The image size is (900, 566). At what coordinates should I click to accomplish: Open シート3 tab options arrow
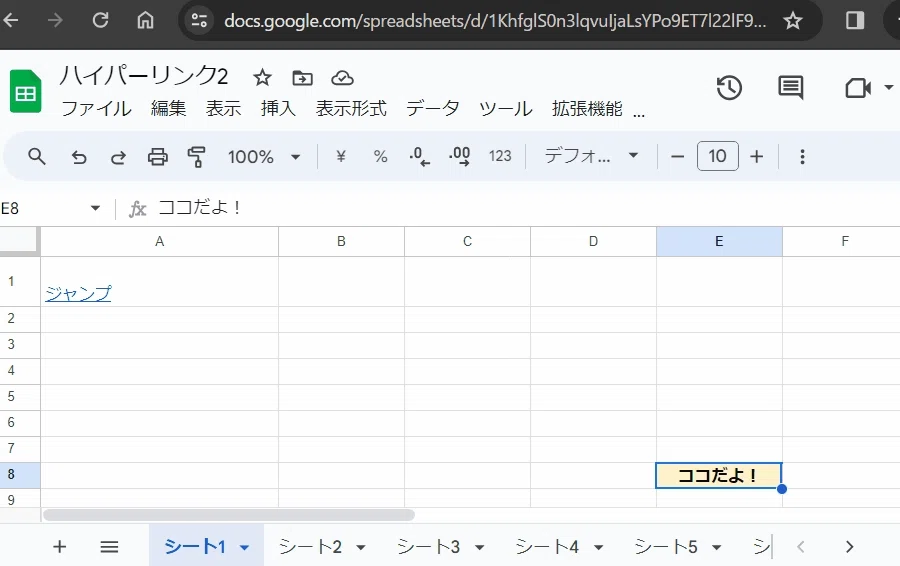pos(480,547)
